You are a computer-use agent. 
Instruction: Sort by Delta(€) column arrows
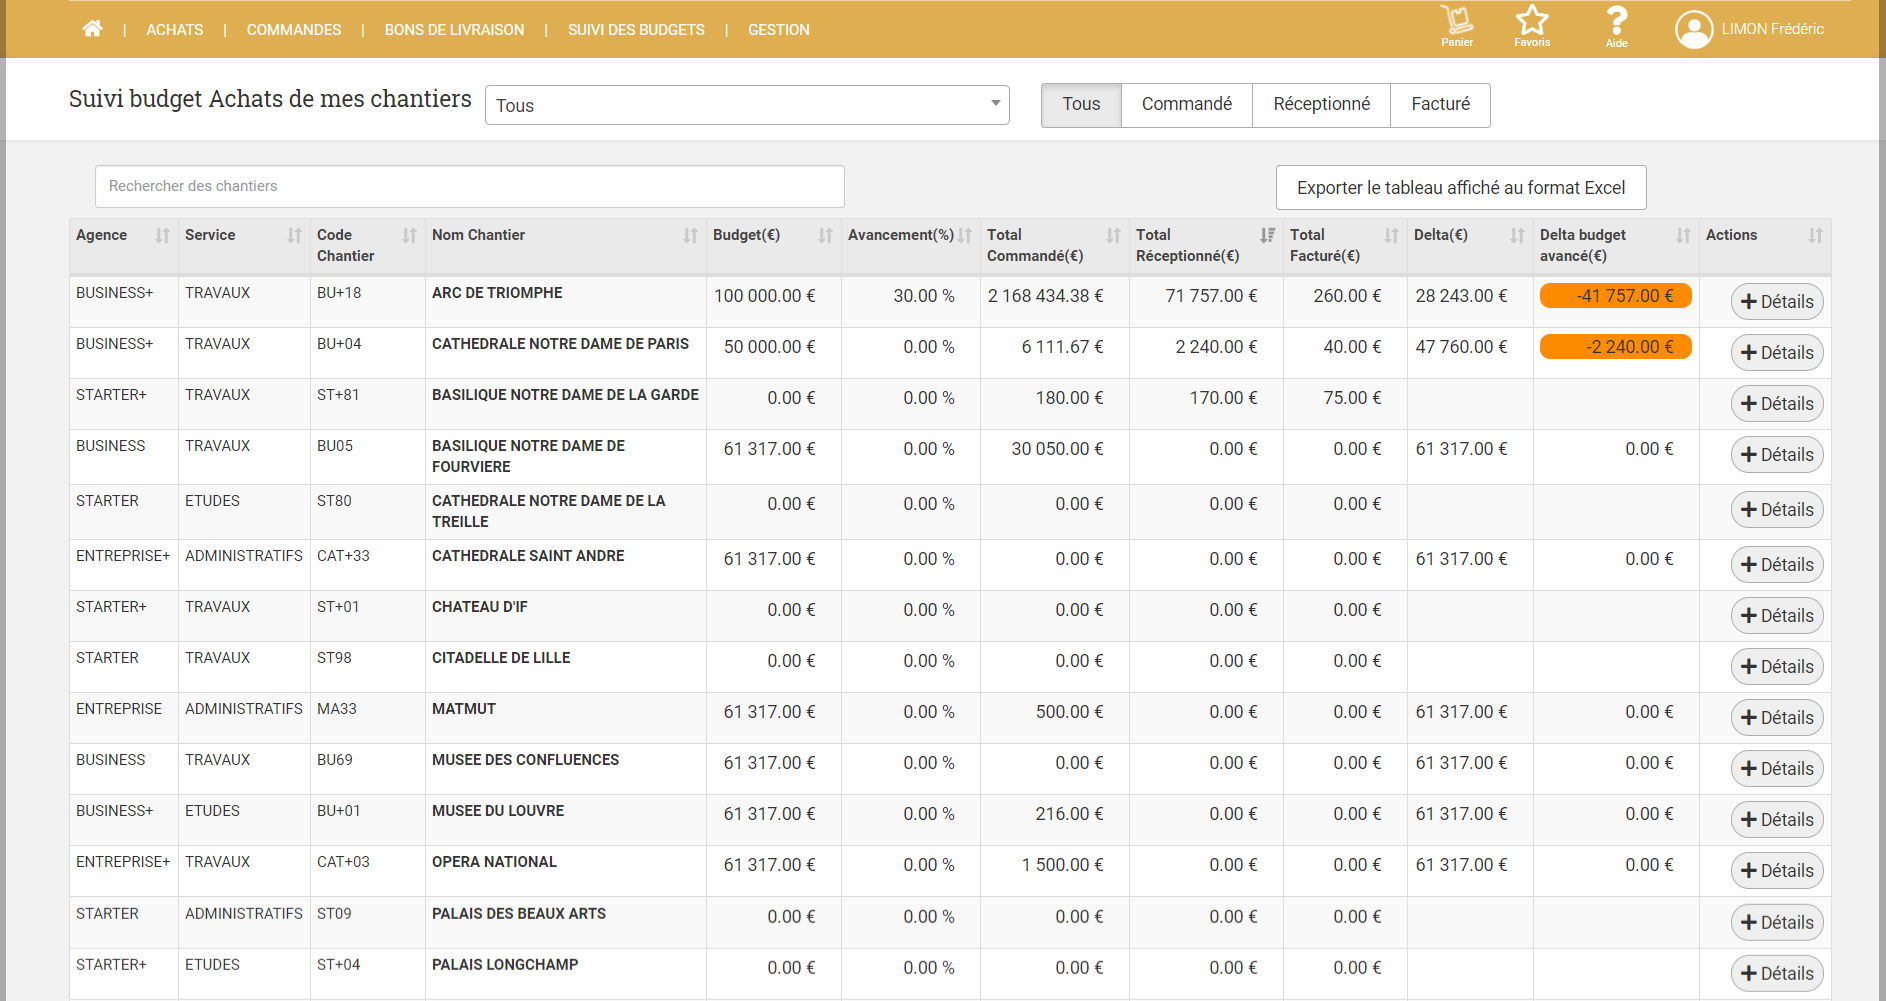point(1517,235)
